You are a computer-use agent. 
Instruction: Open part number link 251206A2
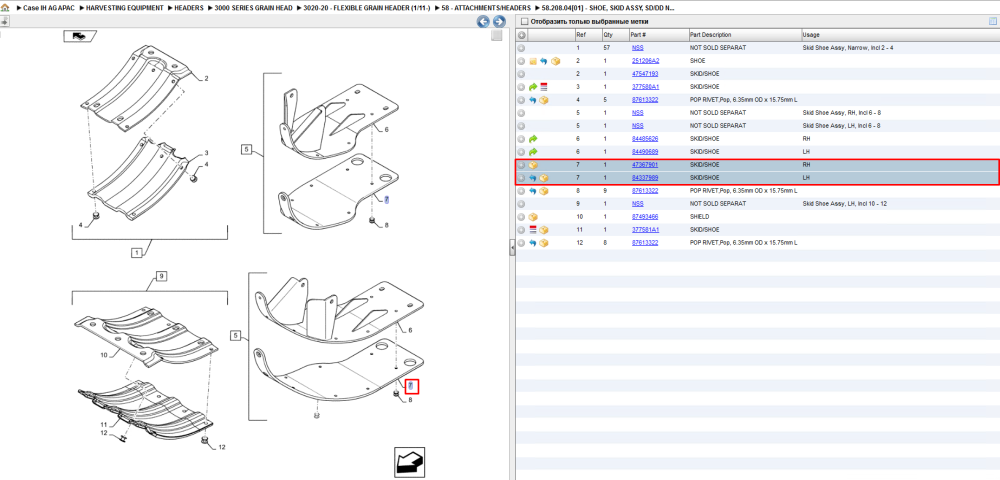tap(645, 61)
